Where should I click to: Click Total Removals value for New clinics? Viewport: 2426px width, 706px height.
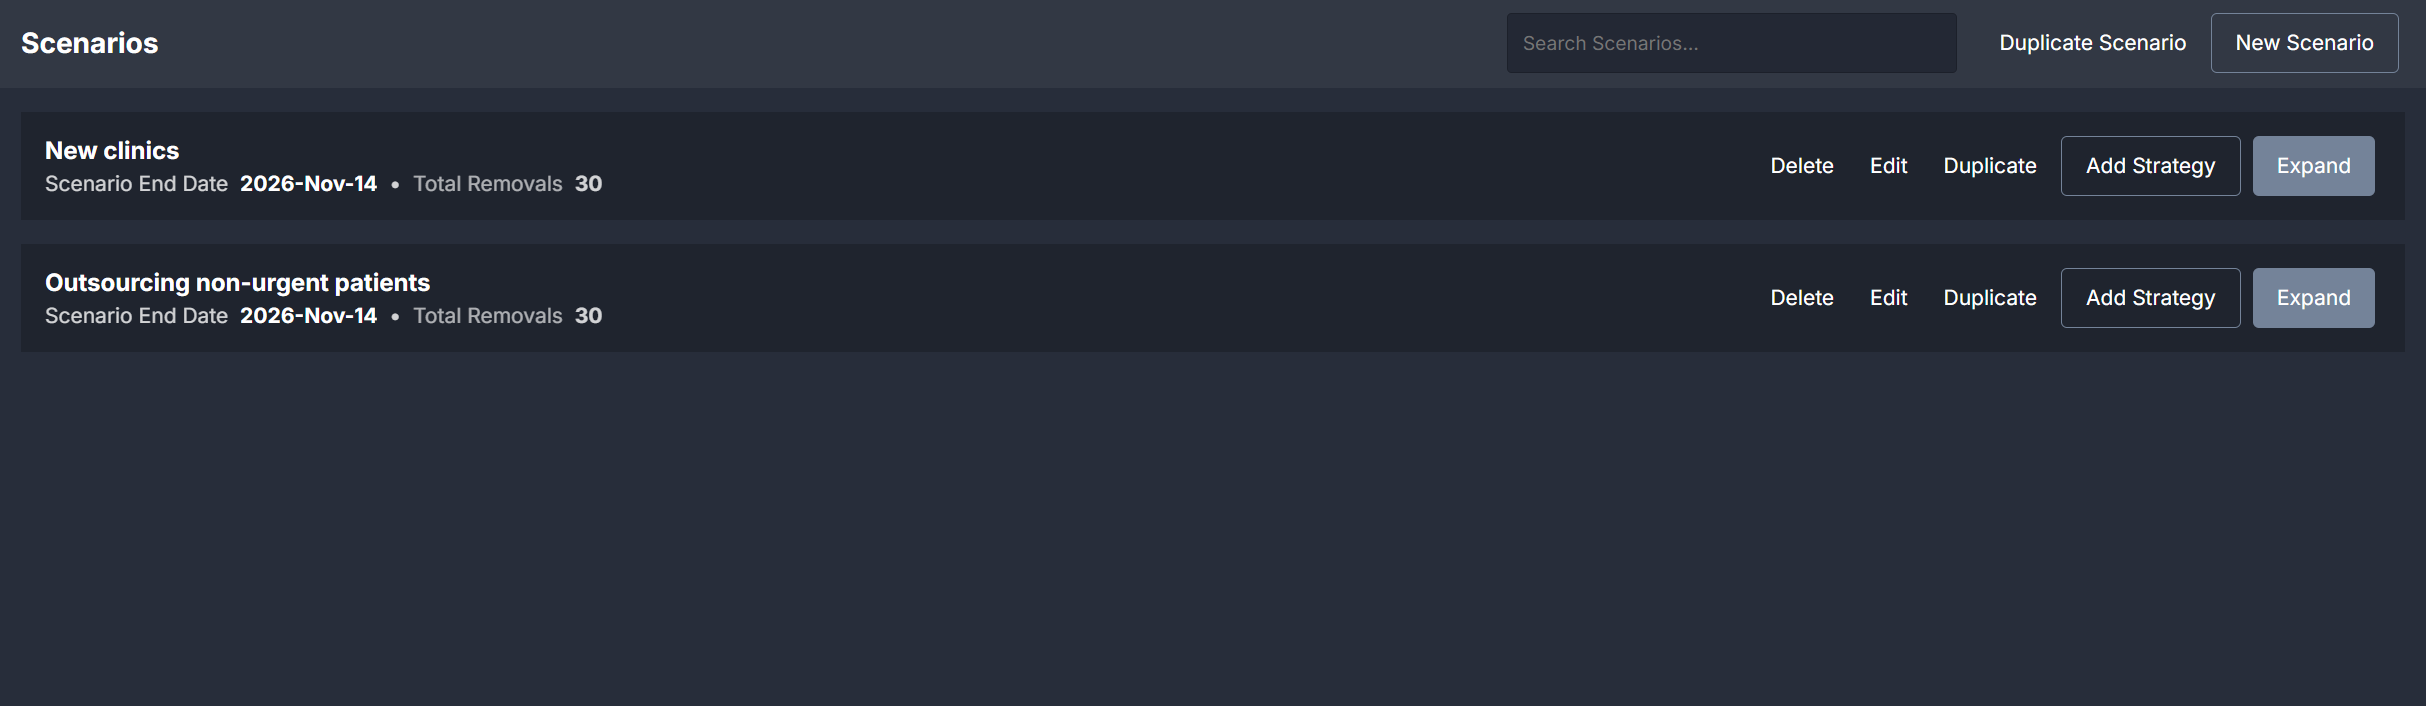point(588,184)
